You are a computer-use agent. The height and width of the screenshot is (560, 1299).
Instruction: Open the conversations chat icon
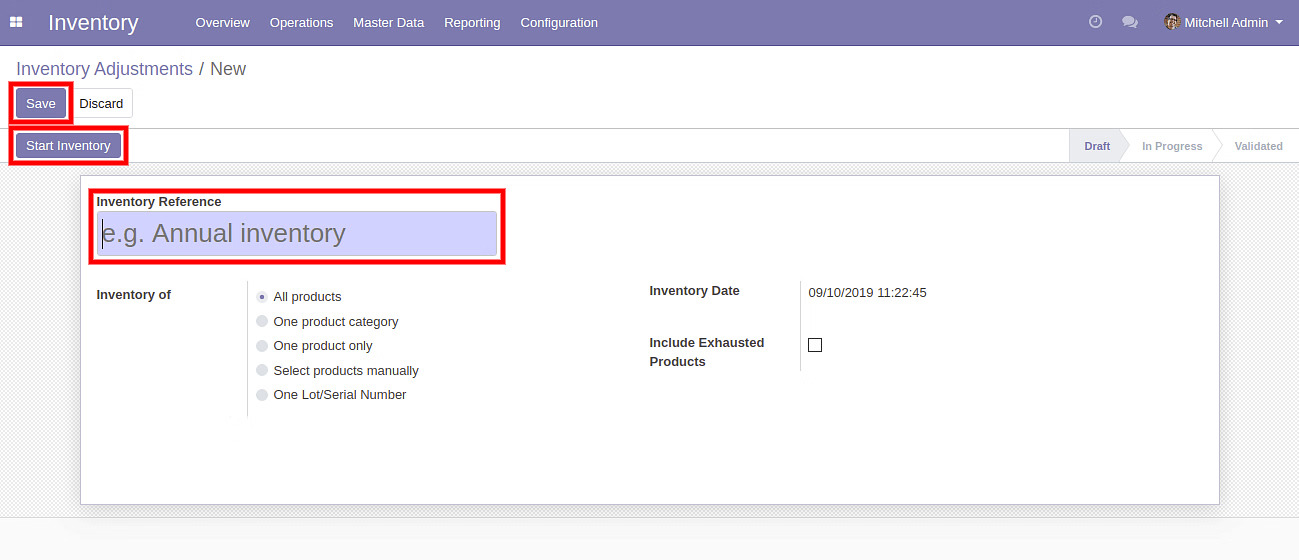tap(1130, 22)
